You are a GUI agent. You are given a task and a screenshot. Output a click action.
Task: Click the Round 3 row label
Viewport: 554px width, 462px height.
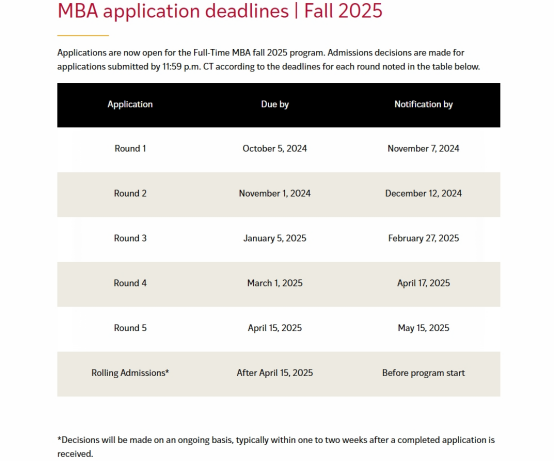coord(130,238)
